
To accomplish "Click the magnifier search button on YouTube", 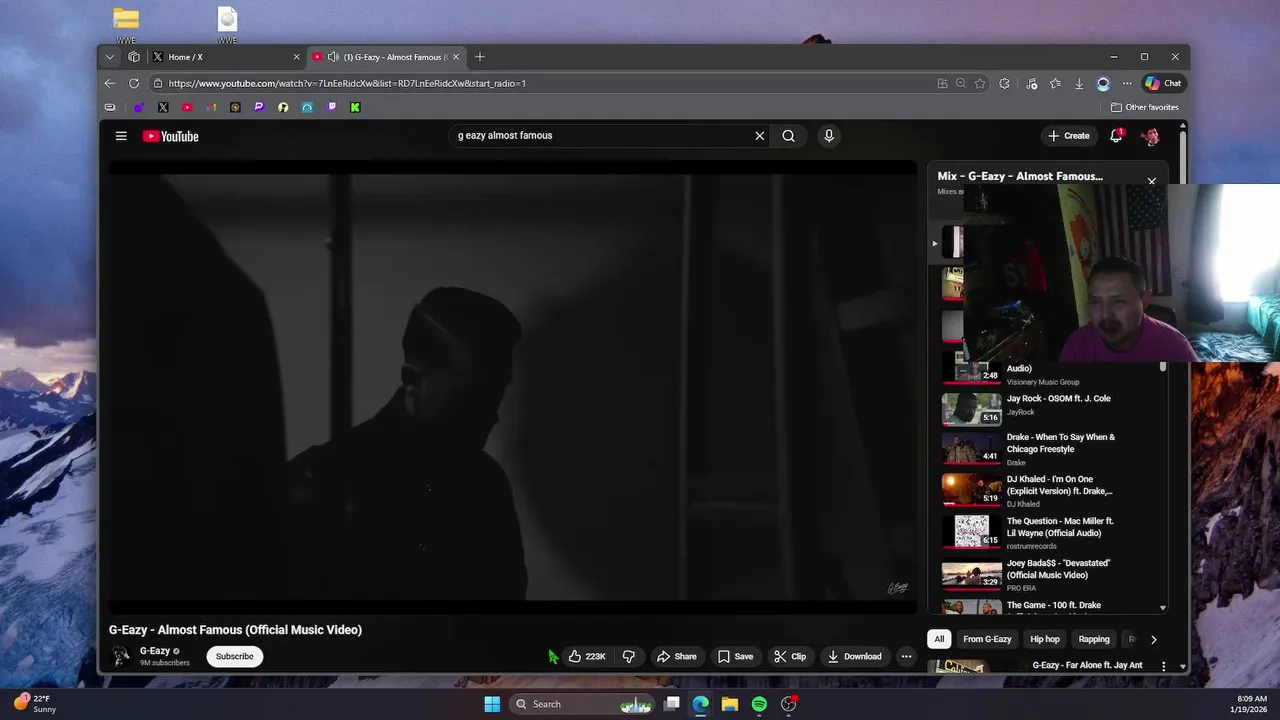I will tap(789, 136).
